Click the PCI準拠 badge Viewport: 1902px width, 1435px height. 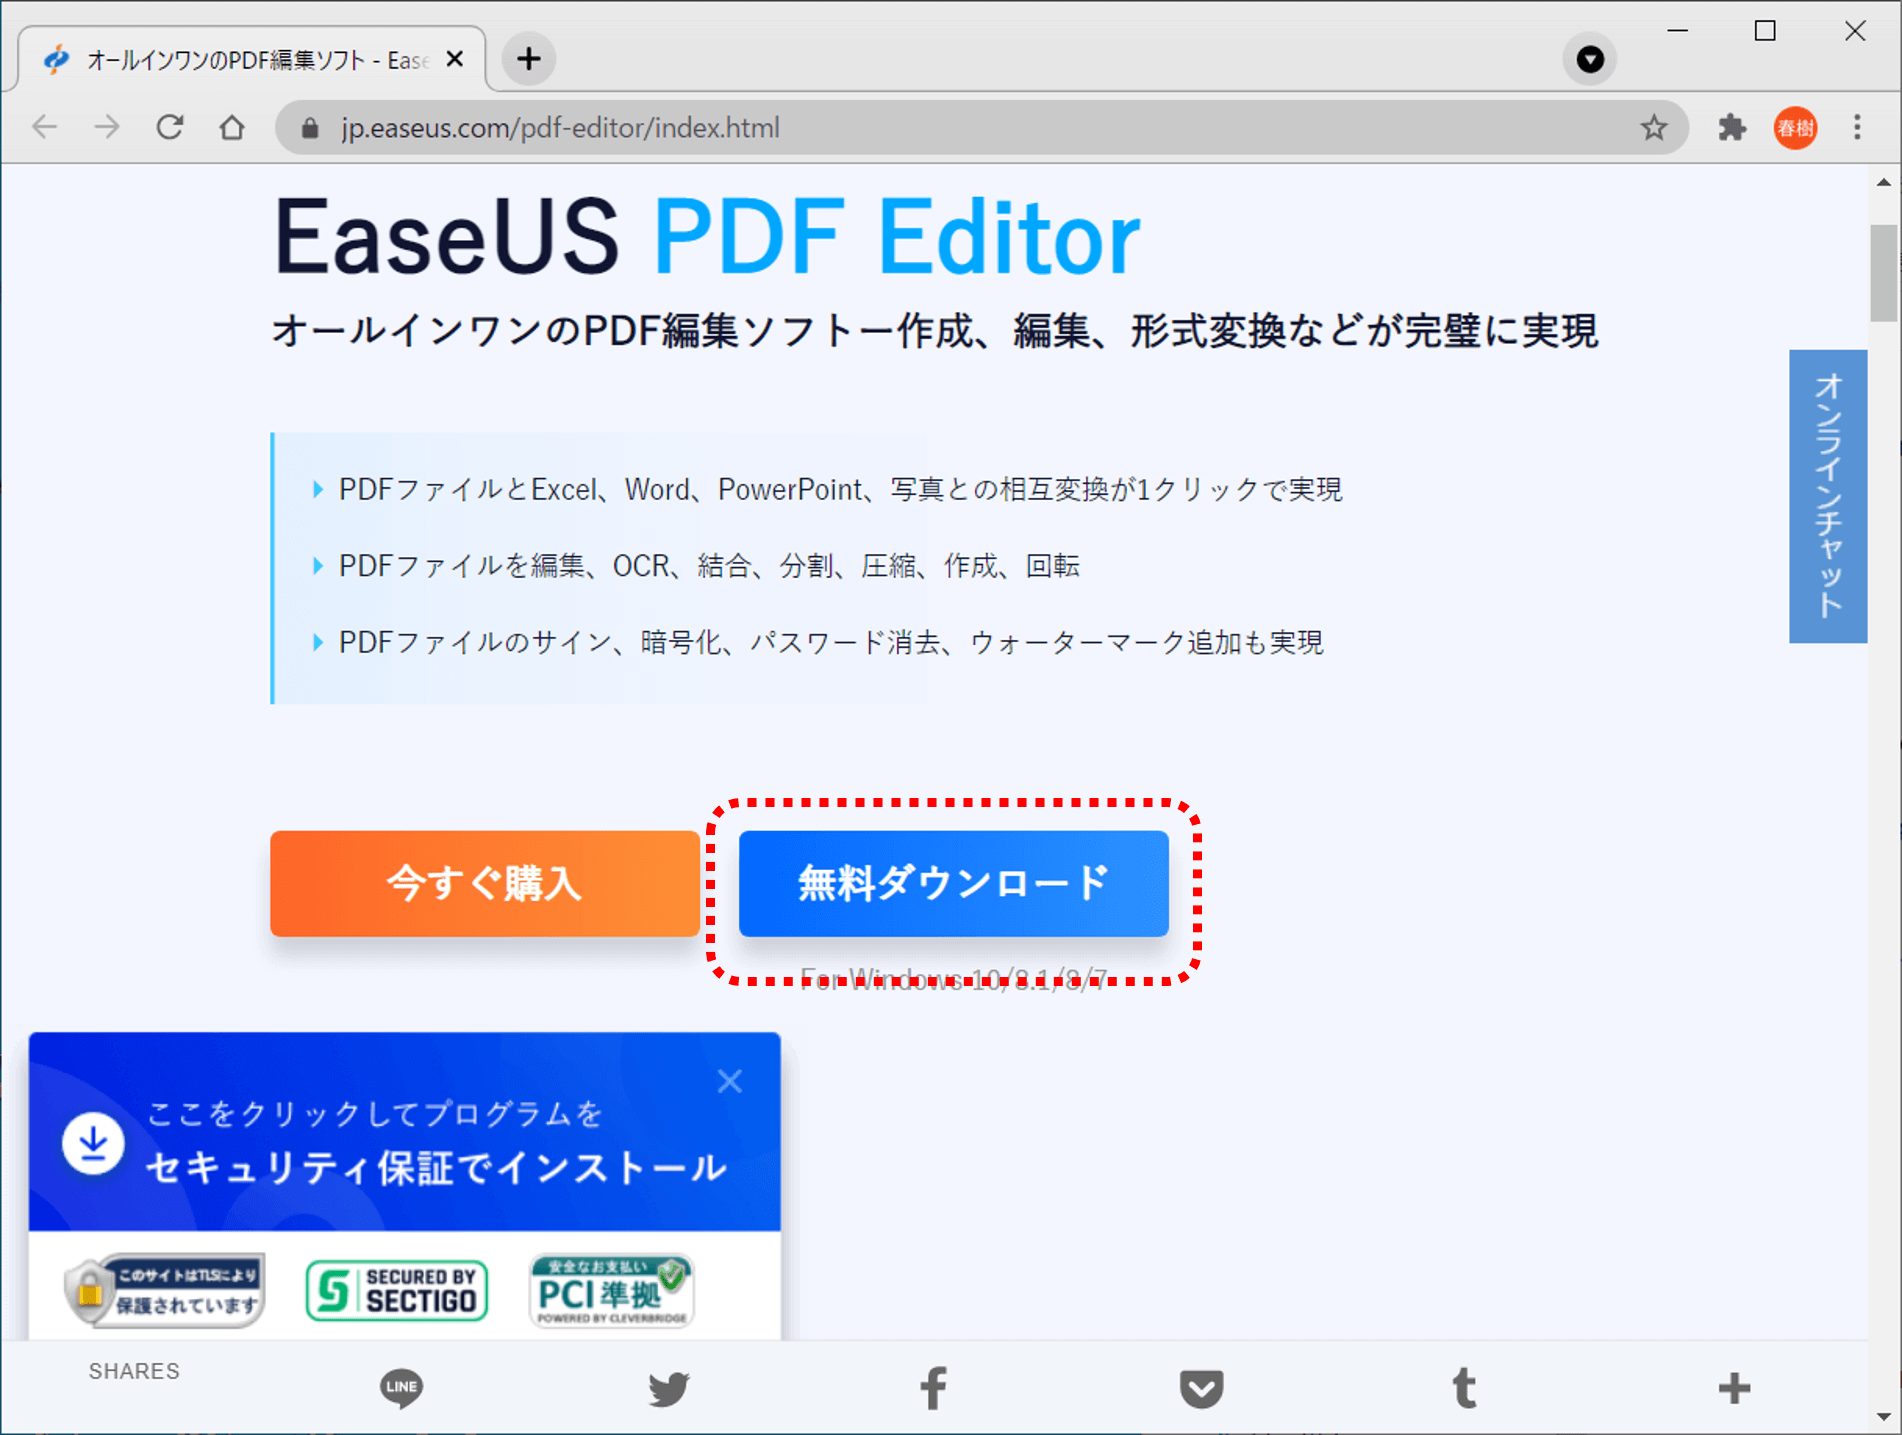pyautogui.click(x=612, y=1290)
